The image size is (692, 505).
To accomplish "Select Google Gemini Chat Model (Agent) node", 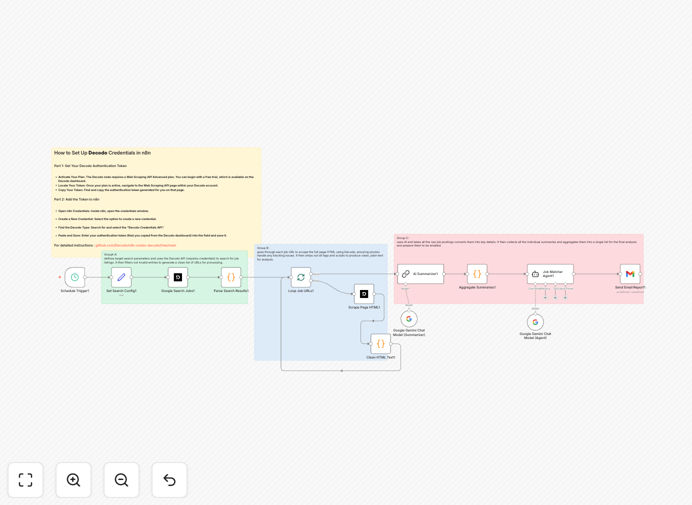I will click(535, 322).
